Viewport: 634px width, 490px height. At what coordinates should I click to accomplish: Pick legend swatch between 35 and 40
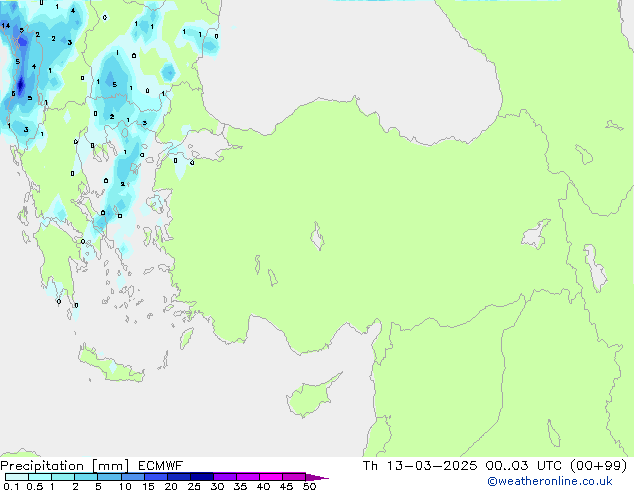click(x=248, y=477)
